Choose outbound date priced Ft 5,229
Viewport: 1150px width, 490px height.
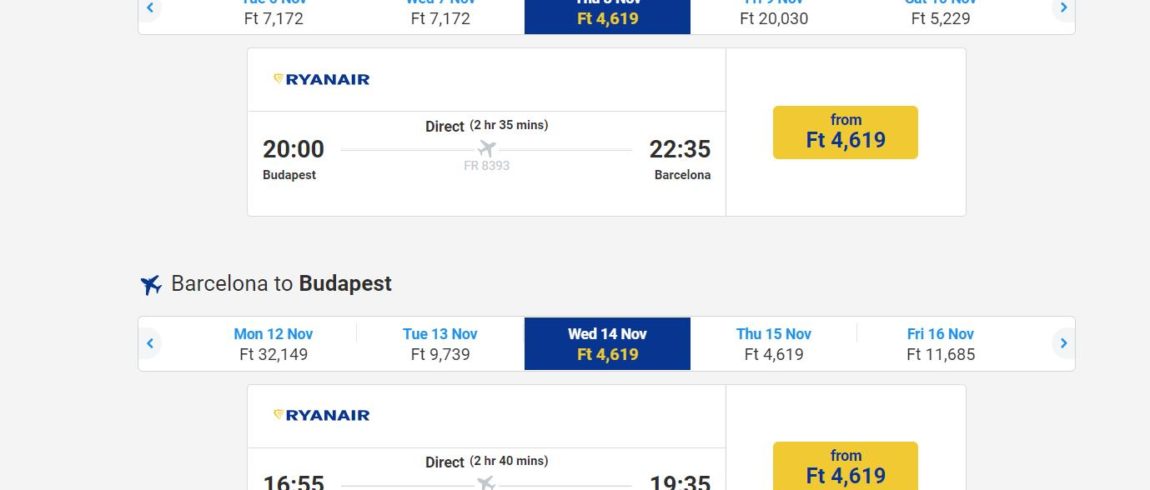pyautogui.click(x=940, y=15)
